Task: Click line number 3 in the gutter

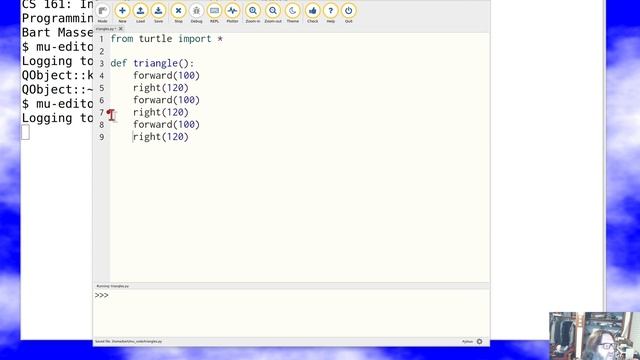Action: pyautogui.click(x=102, y=64)
